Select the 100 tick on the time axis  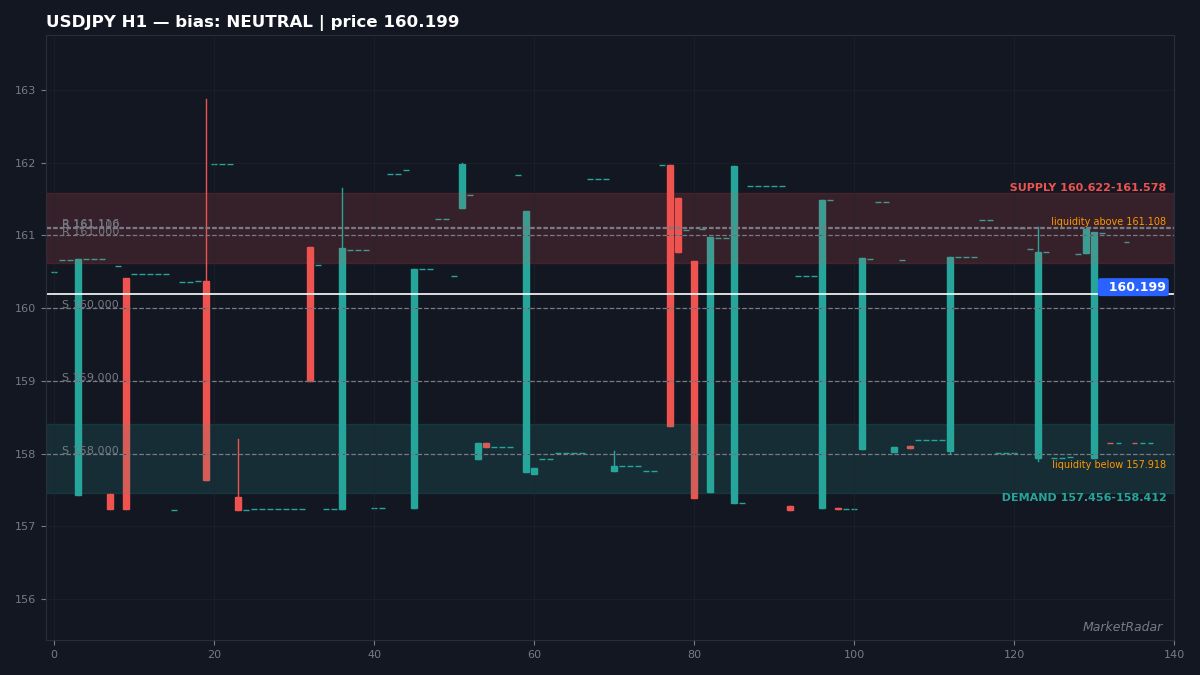tap(854, 654)
